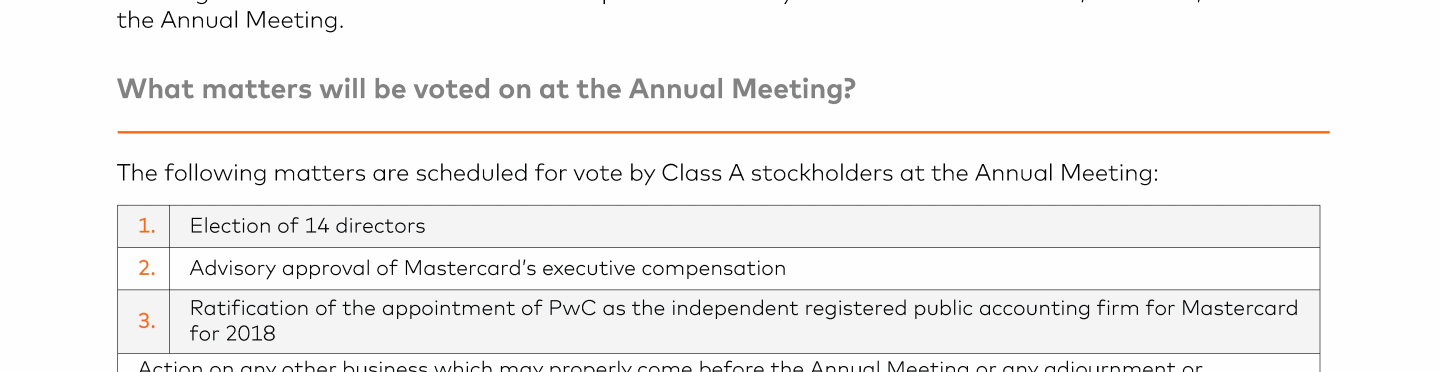
Task: Select the orange number 2 cell
Action: tap(144, 269)
